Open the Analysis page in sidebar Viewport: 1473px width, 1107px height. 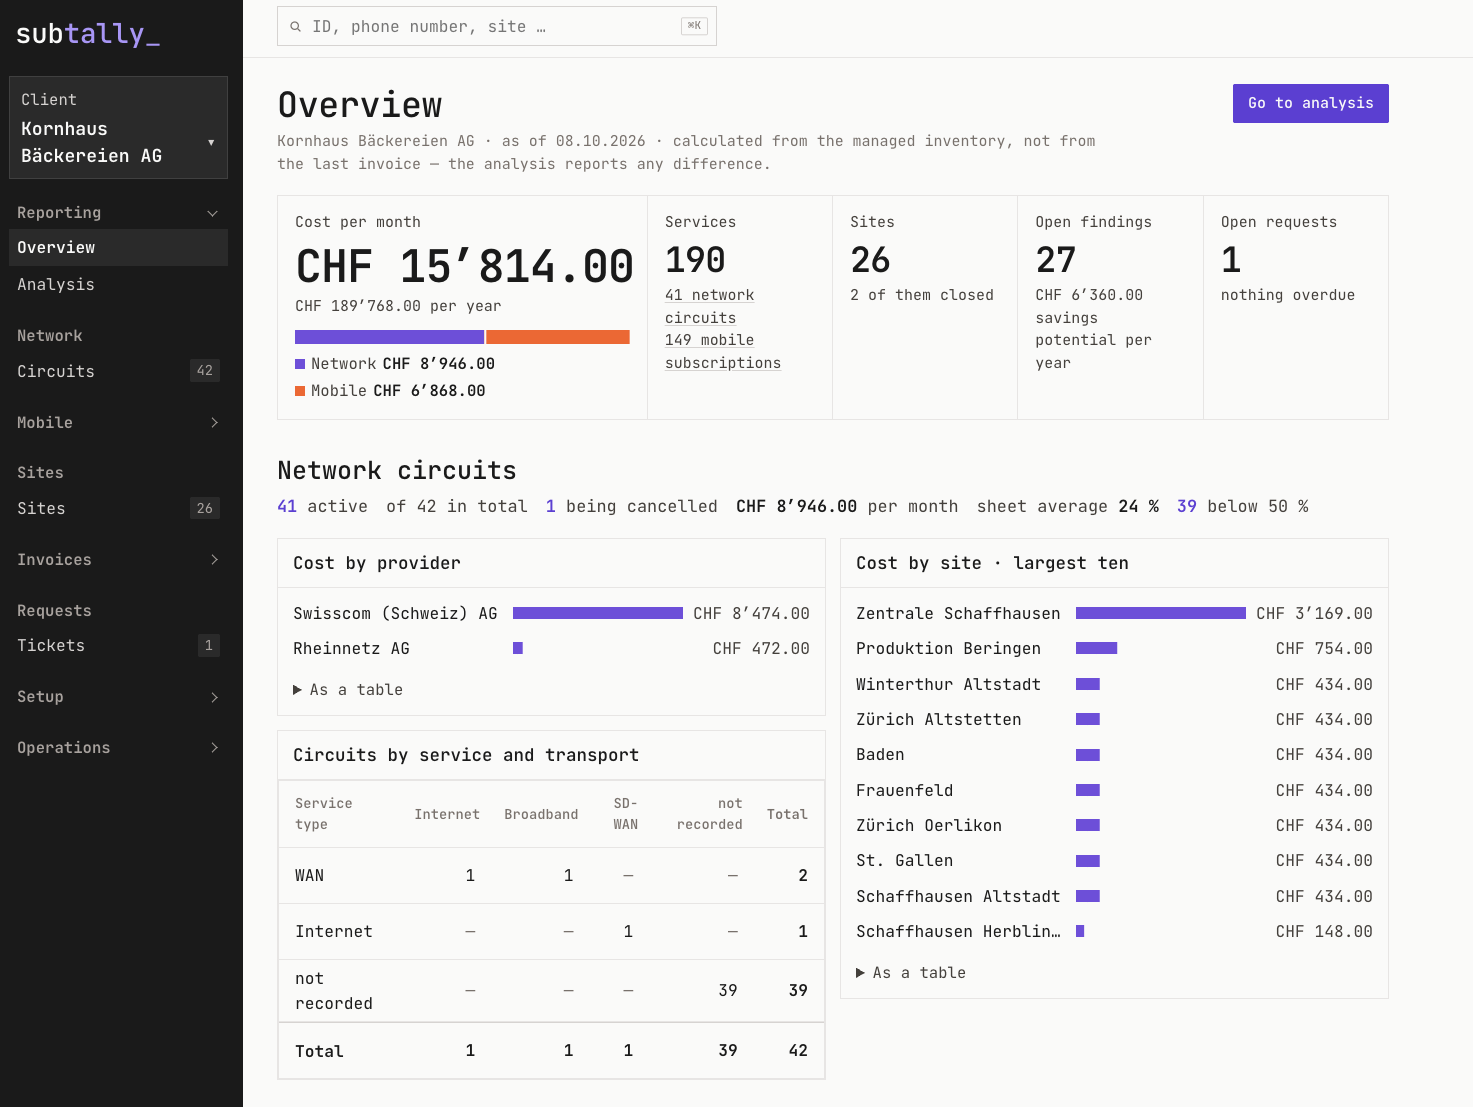coord(118,285)
